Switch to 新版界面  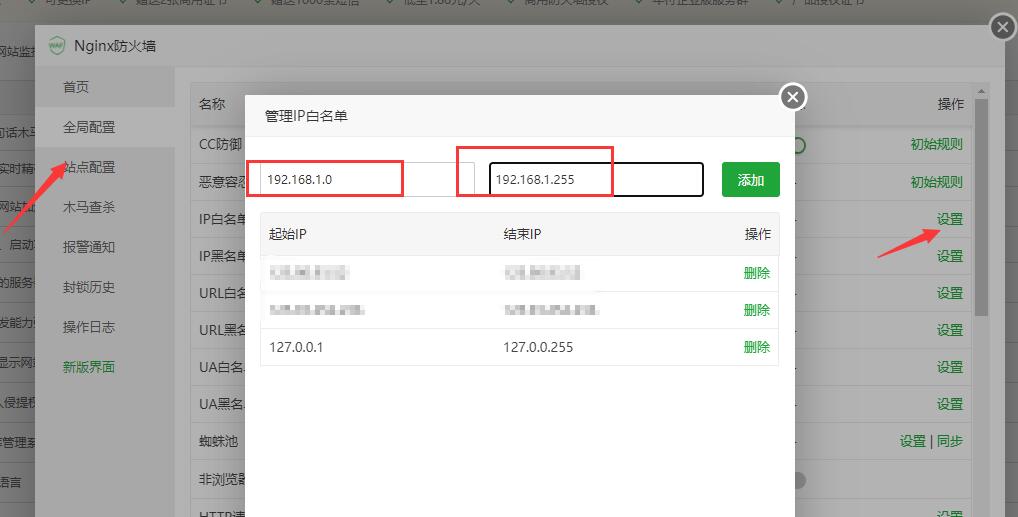pyautogui.click(x=89, y=367)
